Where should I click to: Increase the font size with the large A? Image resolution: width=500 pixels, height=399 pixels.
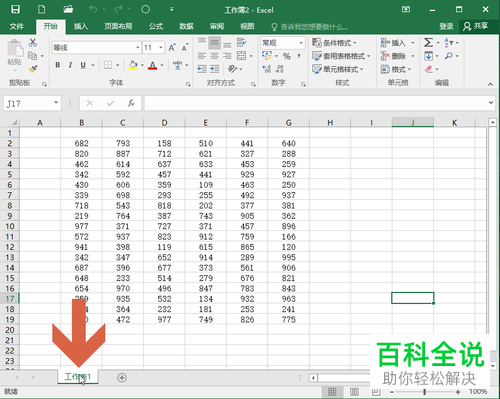(x=172, y=48)
